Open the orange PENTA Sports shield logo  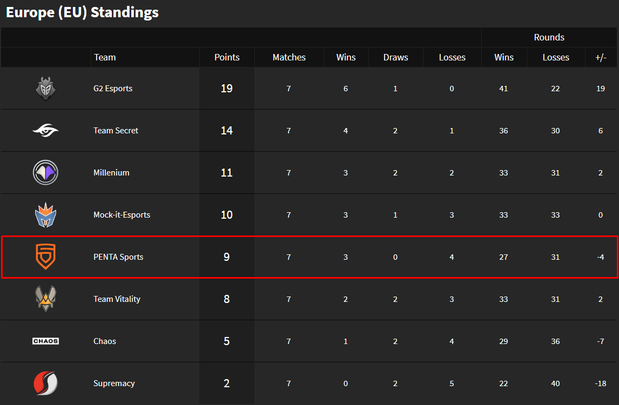pyautogui.click(x=45, y=257)
